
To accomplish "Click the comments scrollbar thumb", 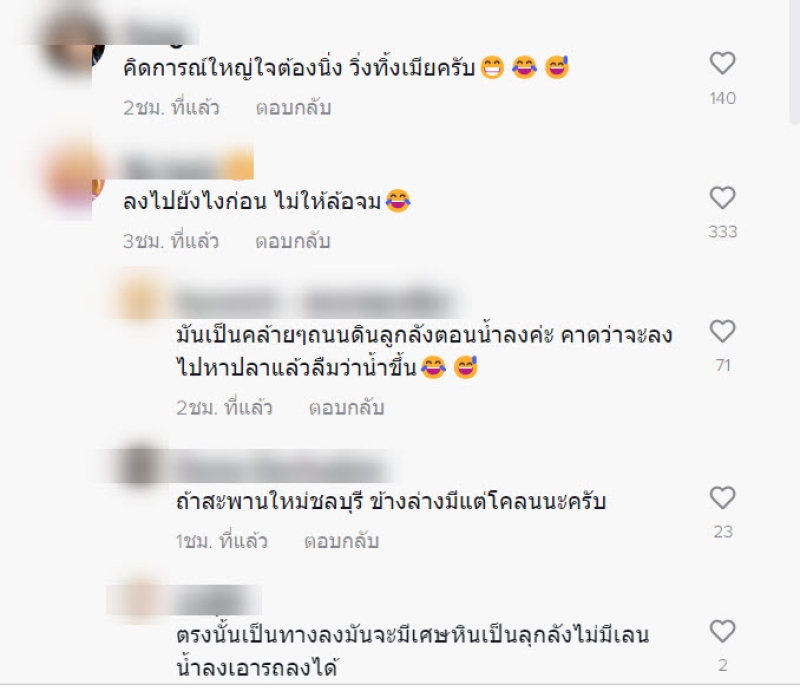I will (x=794, y=61).
